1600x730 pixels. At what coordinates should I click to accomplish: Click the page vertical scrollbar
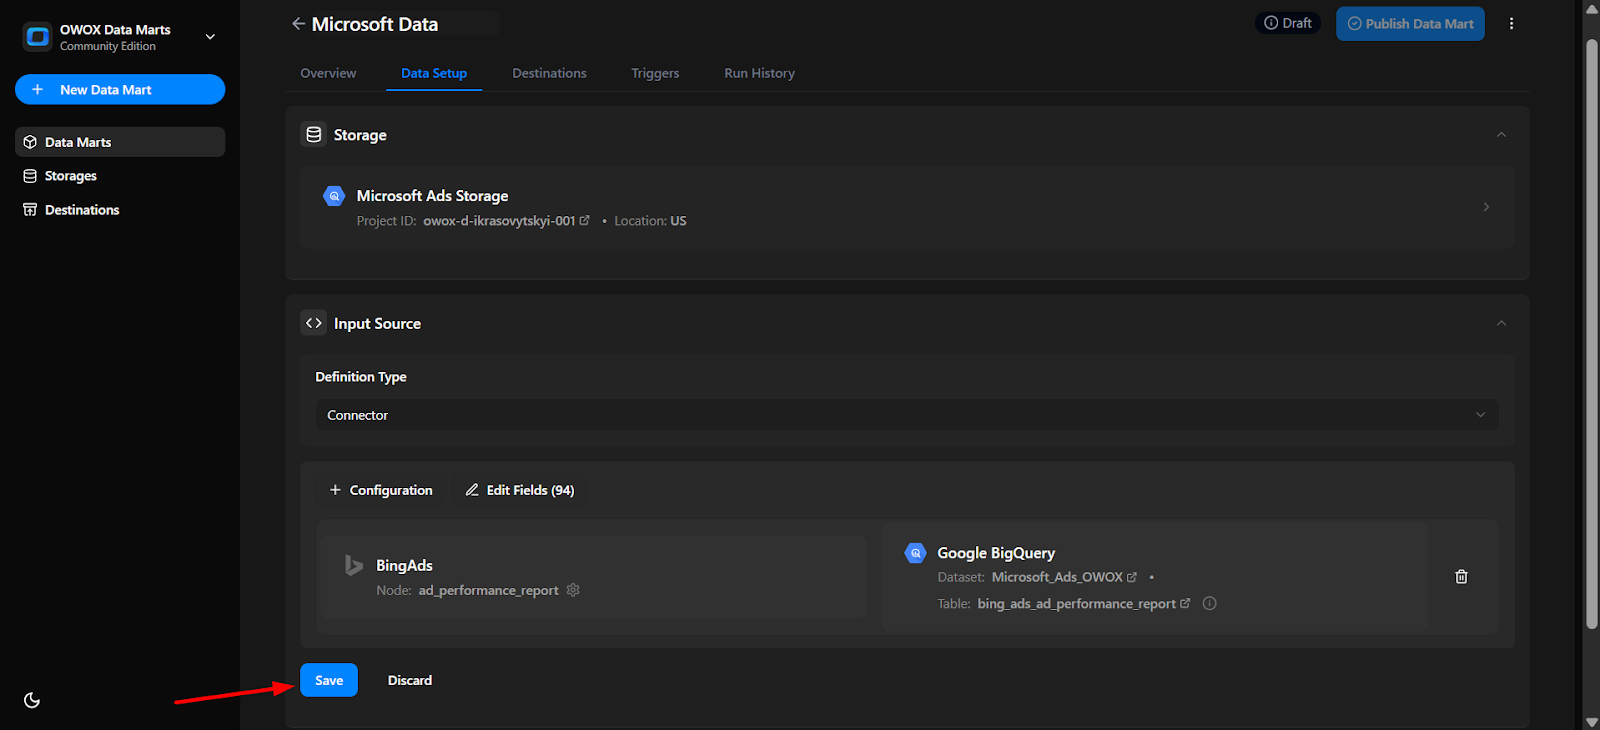(x=1592, y=334)
